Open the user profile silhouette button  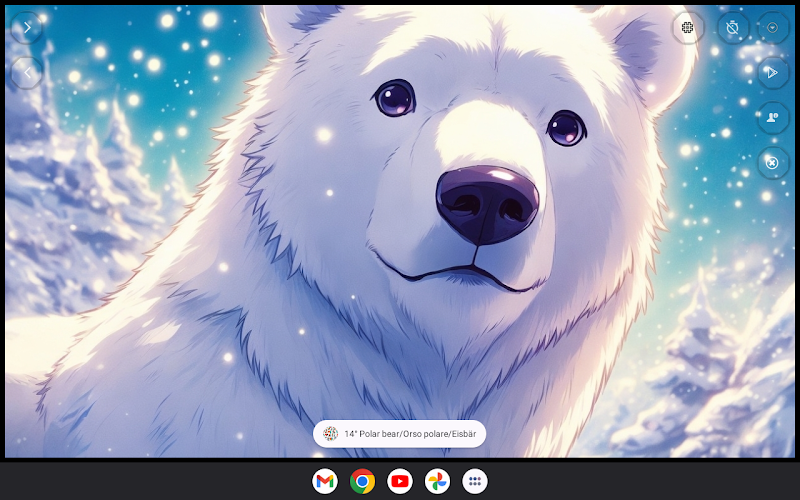click(772, 118)
